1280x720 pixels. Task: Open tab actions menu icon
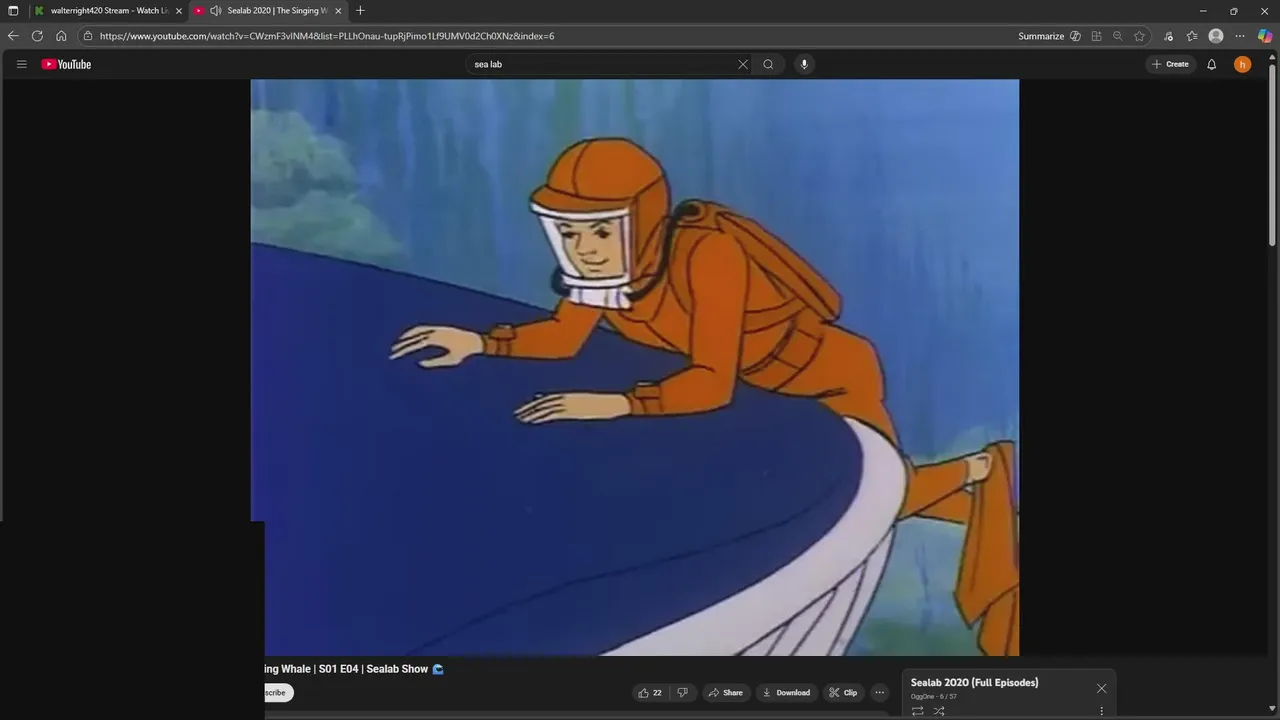pos(13,11)
